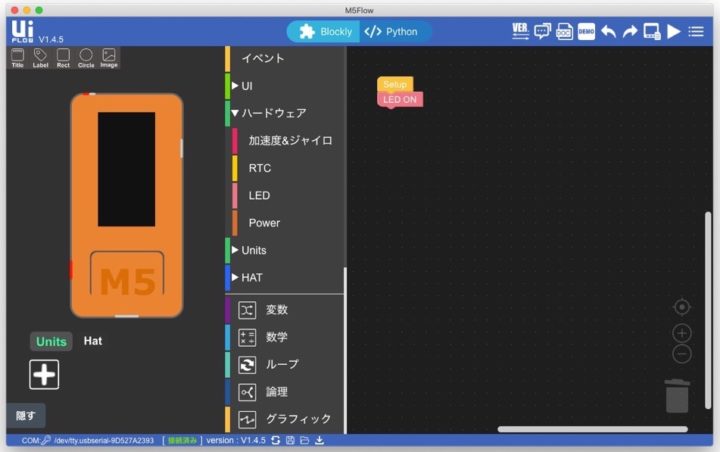This screenshot has height=452, width=720.
Task: Click the plus button to add unit
Action: [x=44, y=374]
